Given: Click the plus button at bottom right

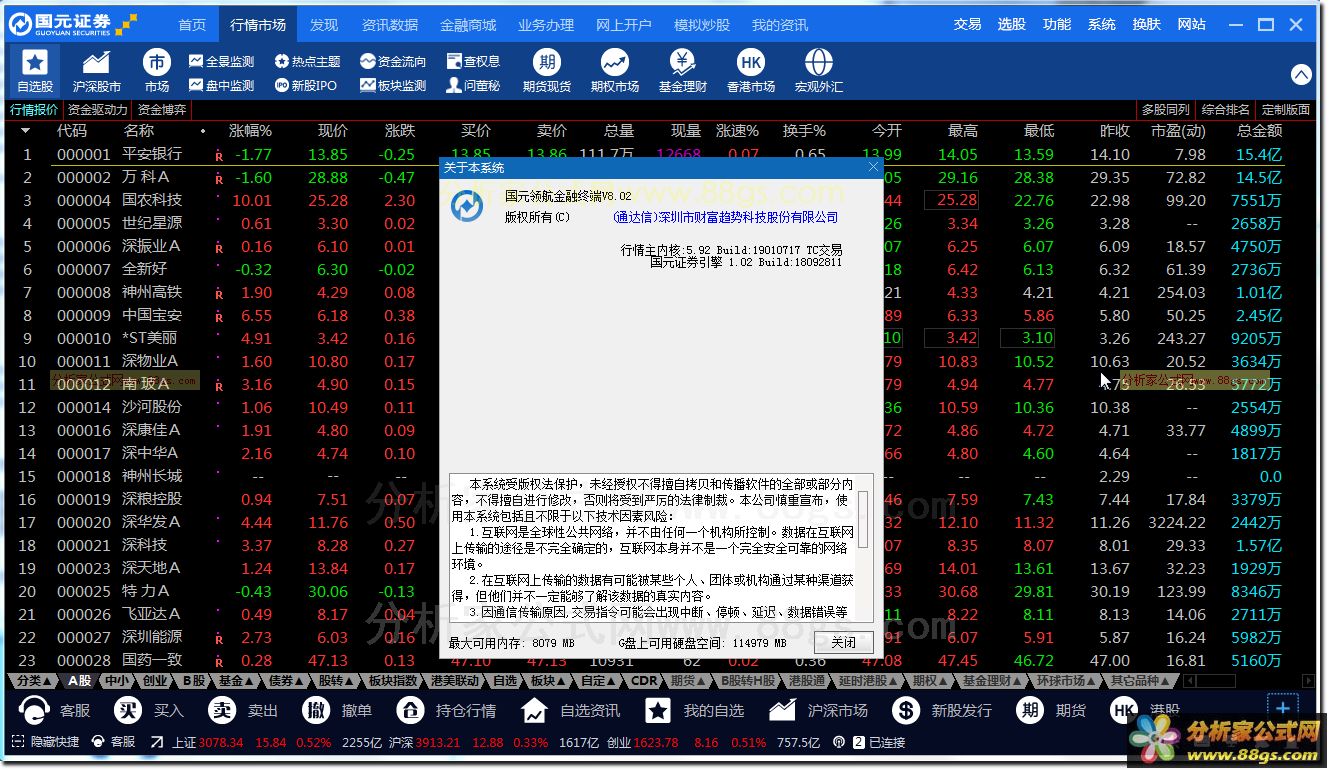Looking at the screenshot, I should 1283,709.
